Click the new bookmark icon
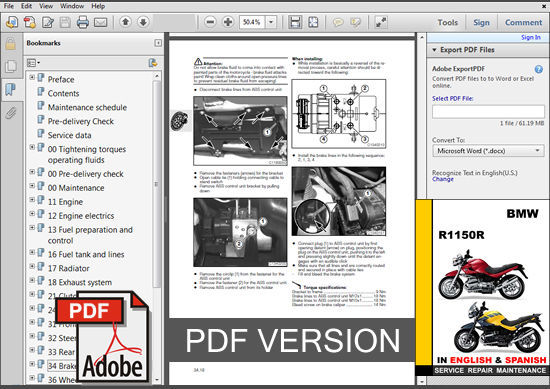The height and width of the screenshot is (389, 550). point(153,63)
